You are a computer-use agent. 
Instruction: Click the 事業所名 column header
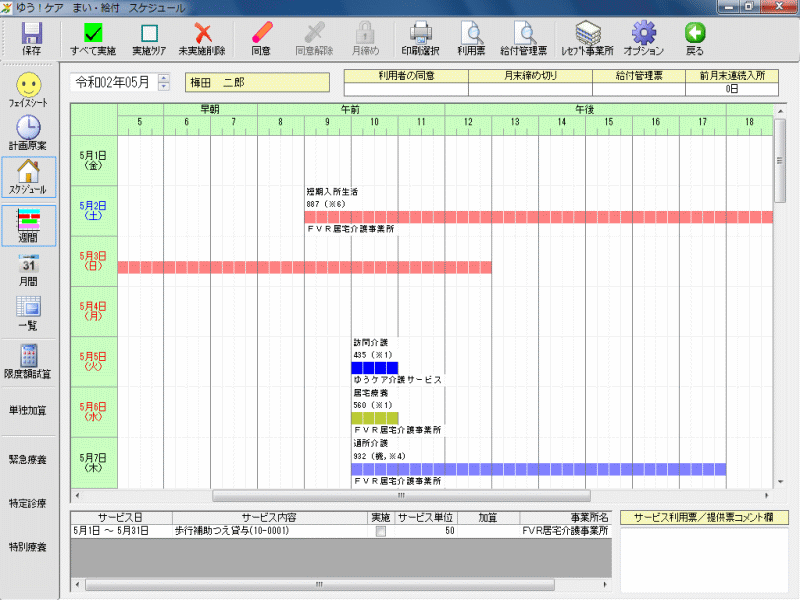click(566, 517)
